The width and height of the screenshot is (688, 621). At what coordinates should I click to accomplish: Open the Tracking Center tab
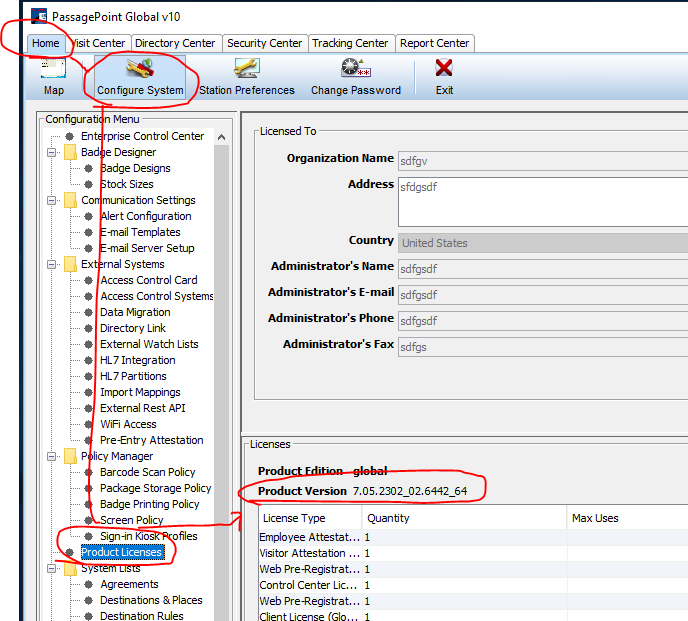pos(350,43)
